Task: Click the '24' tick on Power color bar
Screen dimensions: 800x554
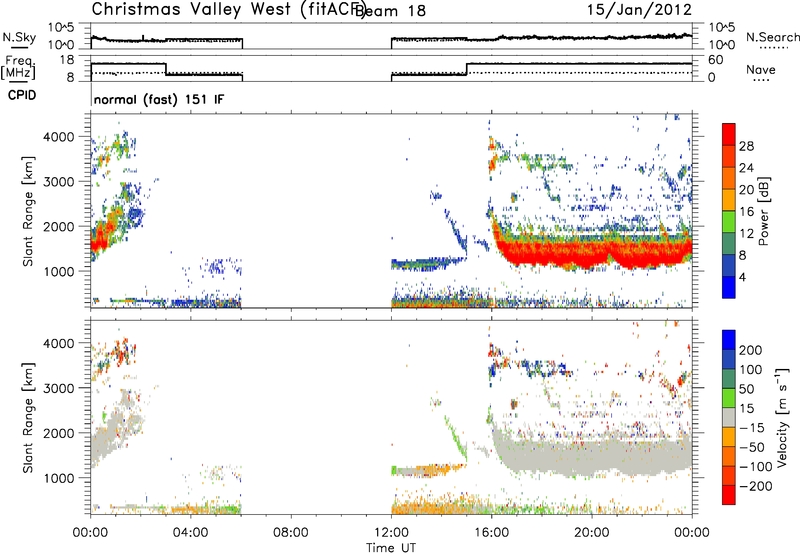Action: tap(746, 168)
